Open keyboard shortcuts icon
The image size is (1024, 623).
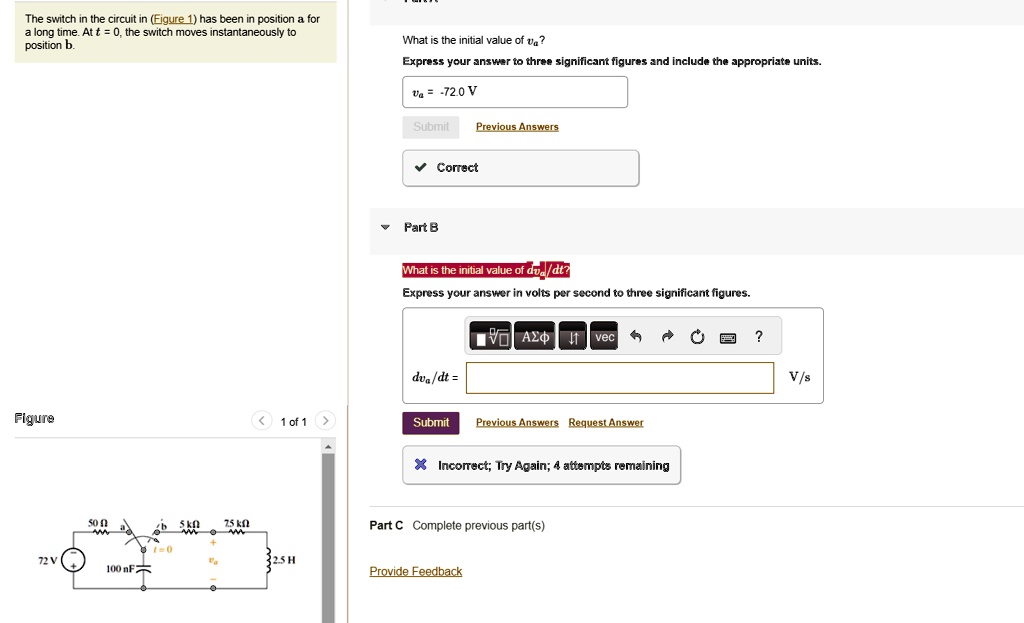tap(728, 338)
